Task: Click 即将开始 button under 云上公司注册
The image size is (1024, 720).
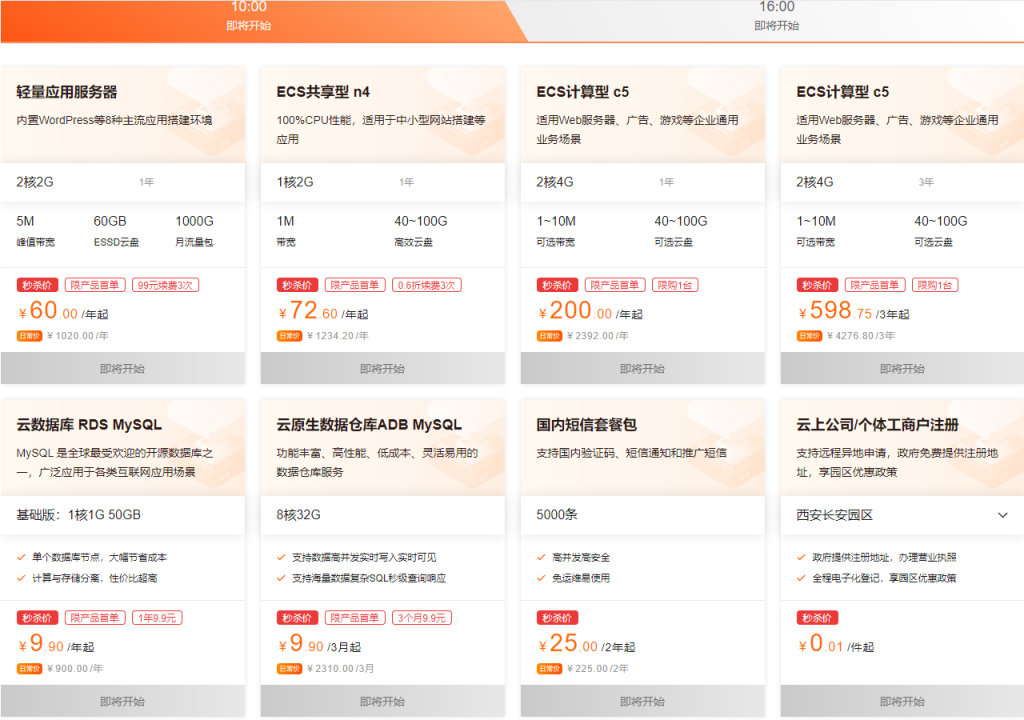Action: point(903,701)
